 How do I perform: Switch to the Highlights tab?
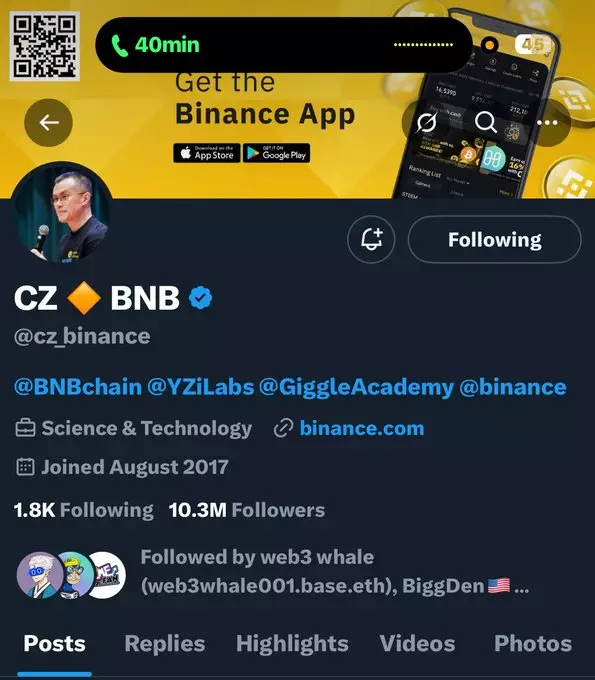(x=292, y=644)
